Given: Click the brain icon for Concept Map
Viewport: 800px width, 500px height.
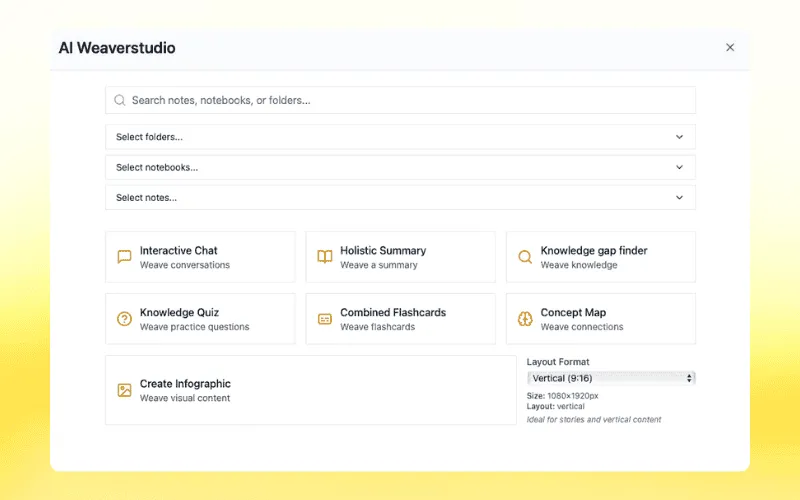Looking at the screenshot, I should click(525, 319).
